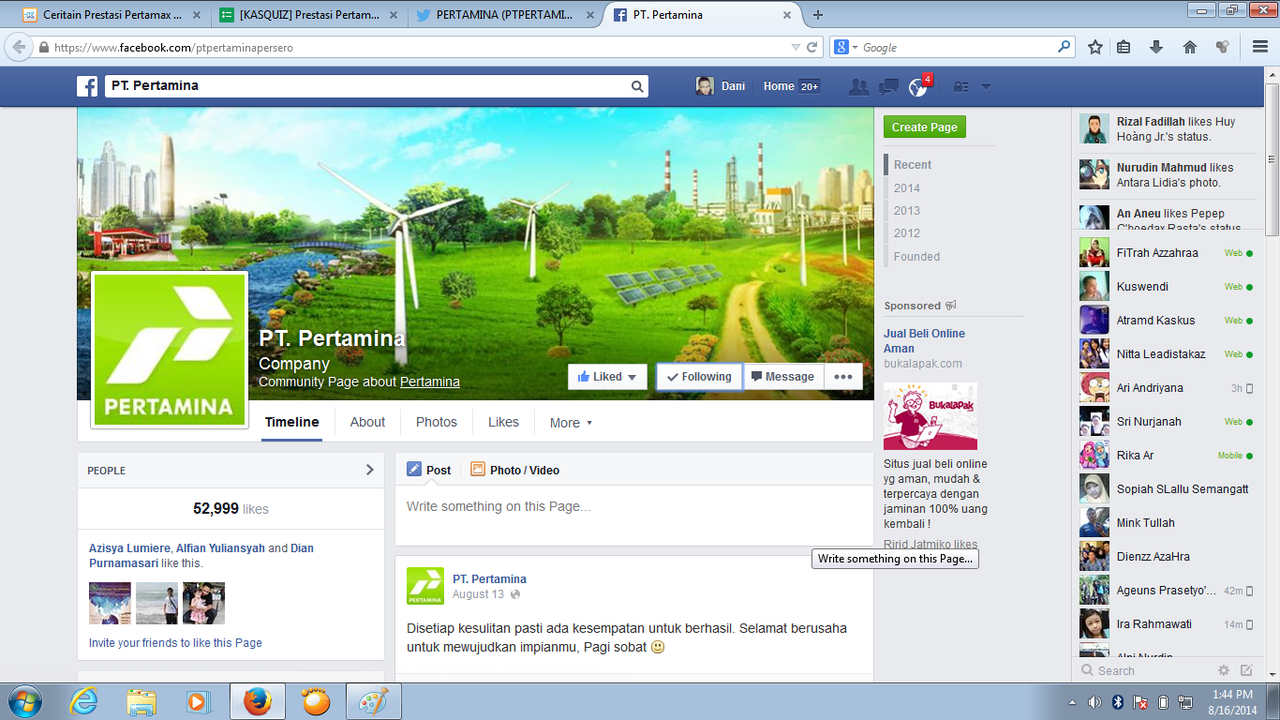Click the BukaLapak ad image
The image size is (1280, 720).
tap(931, 416)
